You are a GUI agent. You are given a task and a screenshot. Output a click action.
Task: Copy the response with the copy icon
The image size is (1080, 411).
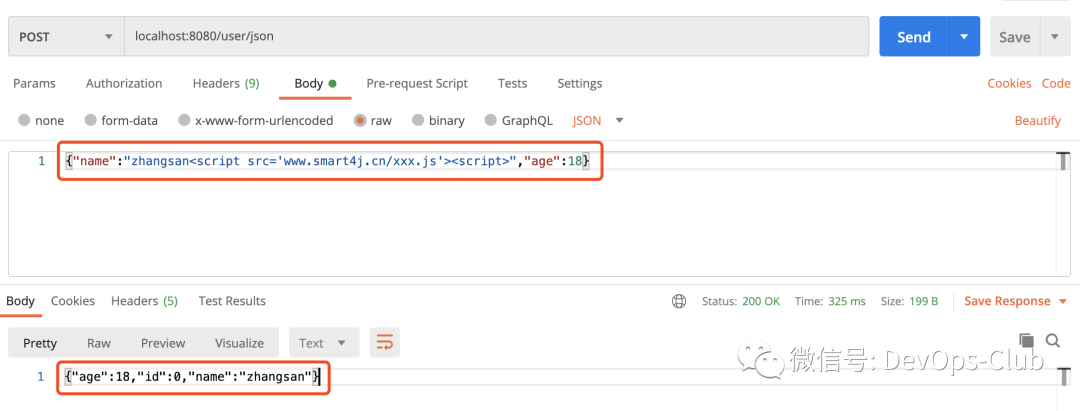pos(1026,340)
